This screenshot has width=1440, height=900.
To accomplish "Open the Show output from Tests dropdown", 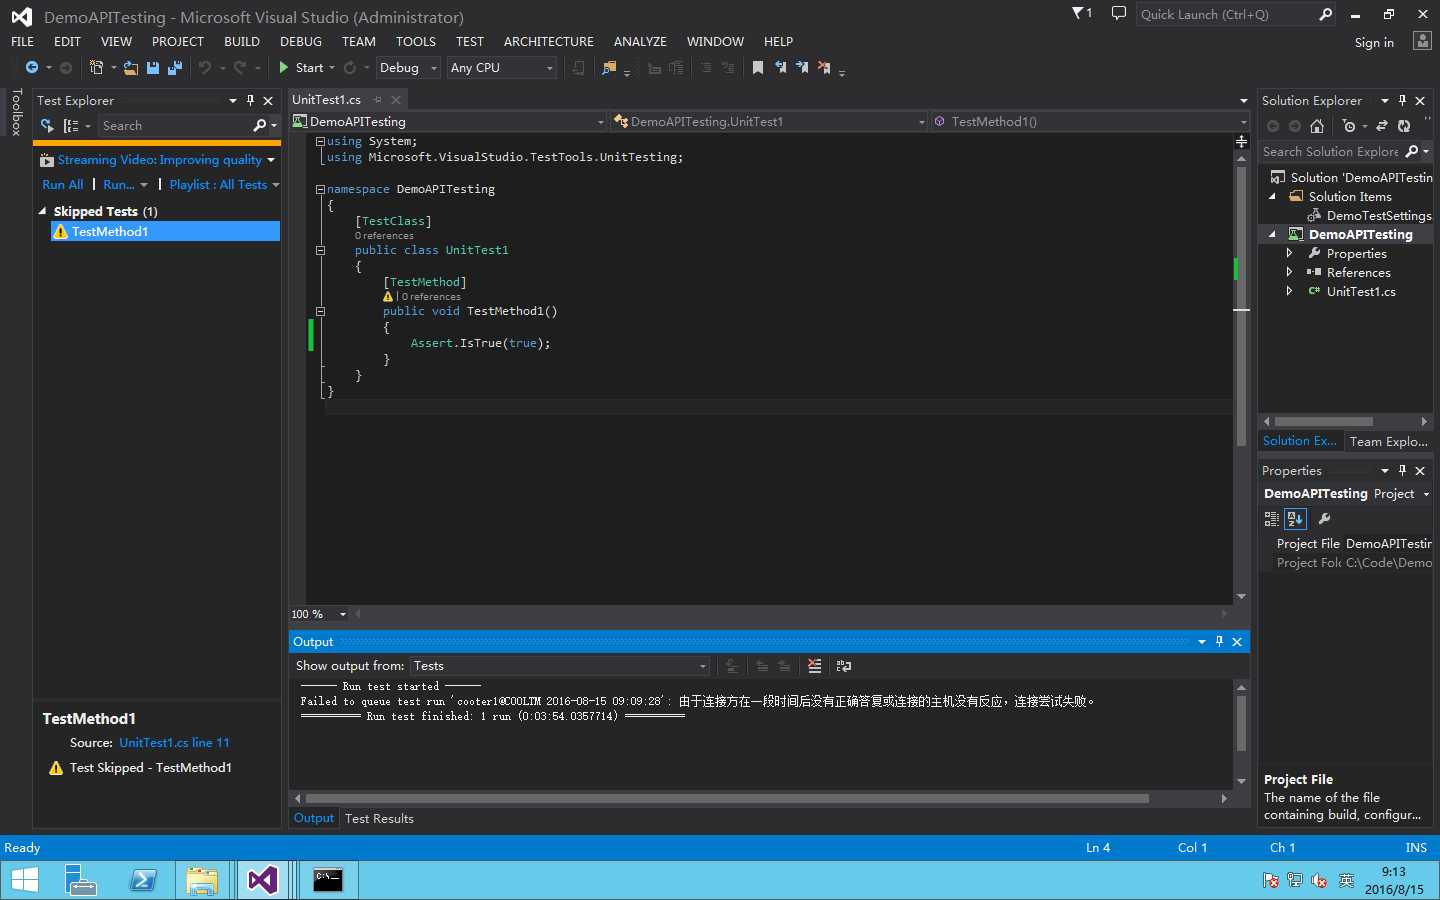I will 560,666.
